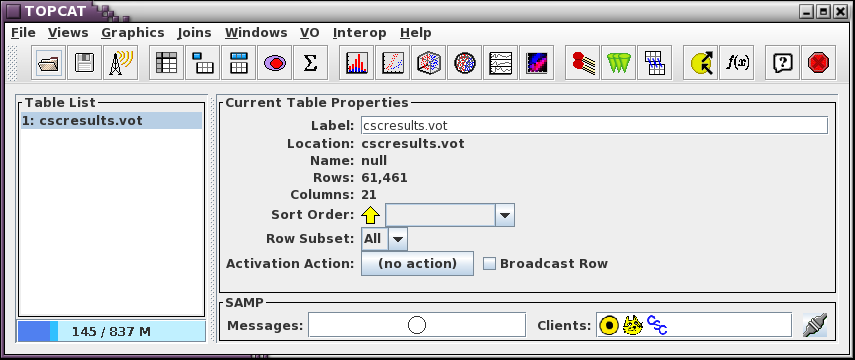
Task: Click the memory usage bar 145 / 837 M
Action: (111, 331)
